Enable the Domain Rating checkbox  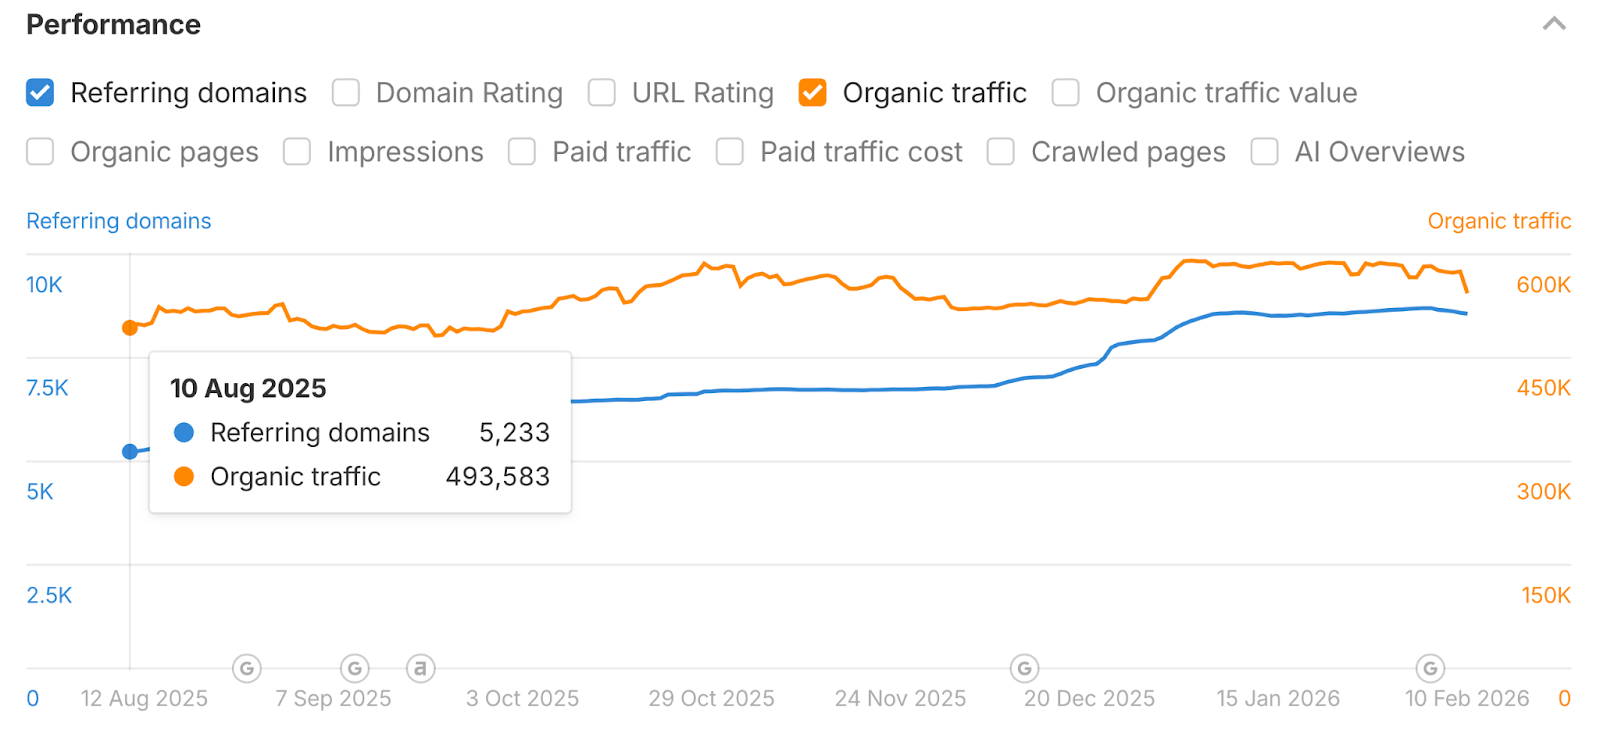[345, 92]
